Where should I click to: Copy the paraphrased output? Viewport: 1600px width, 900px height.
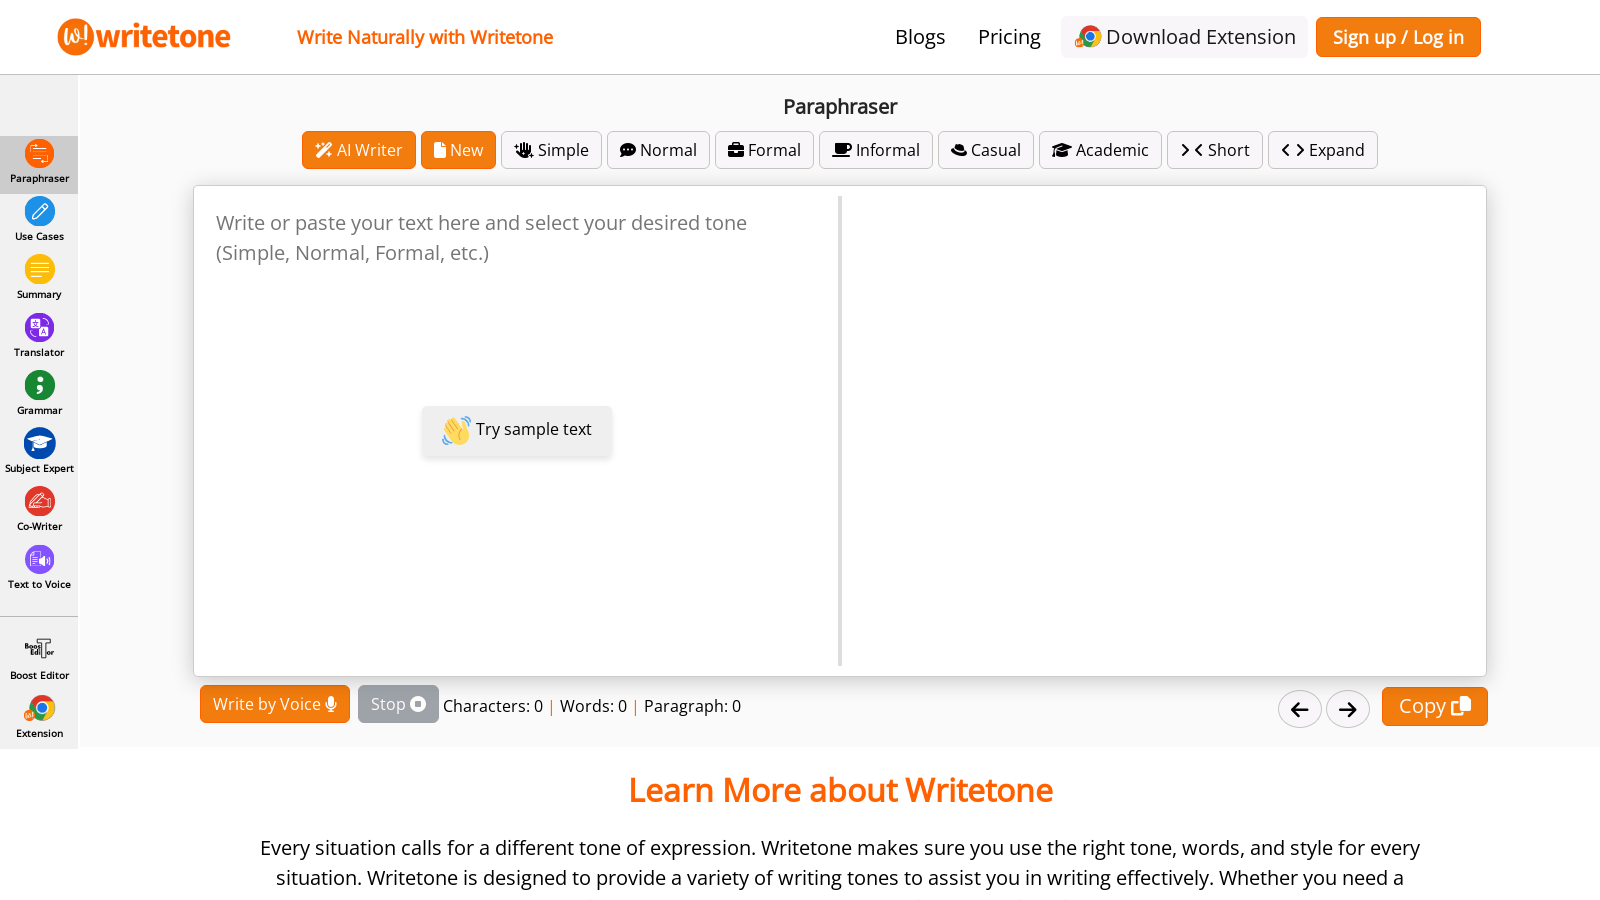click(1435, 706)
